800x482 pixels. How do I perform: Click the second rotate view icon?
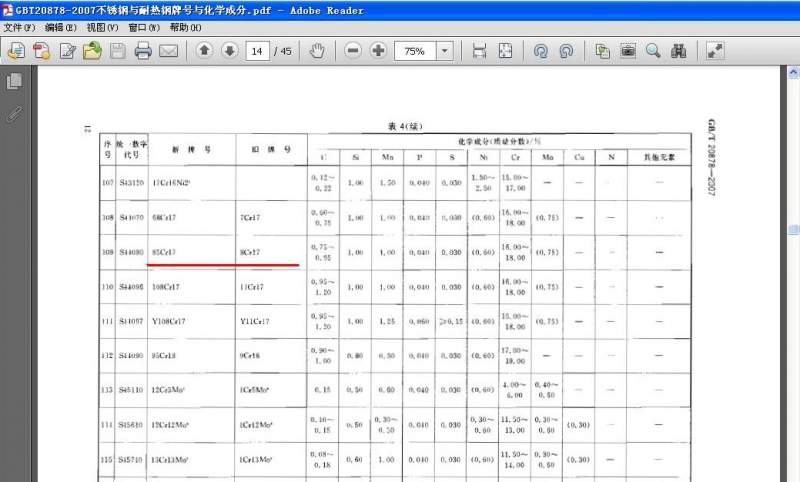pos(566,50)
